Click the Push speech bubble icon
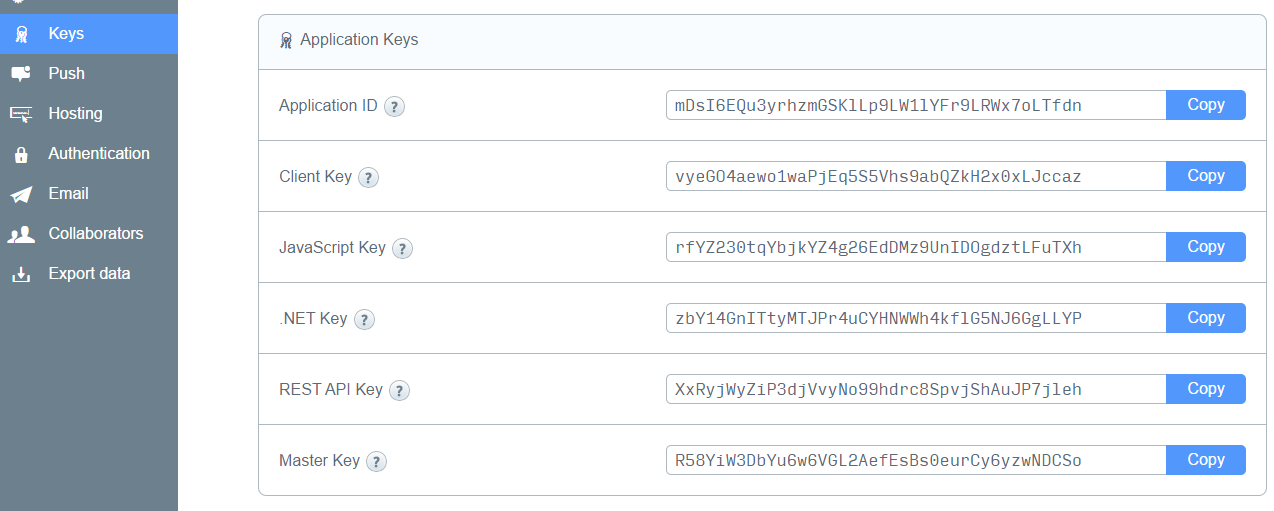Image resolution: width=1274 pixels, height=511 pixels. point(20,74)
